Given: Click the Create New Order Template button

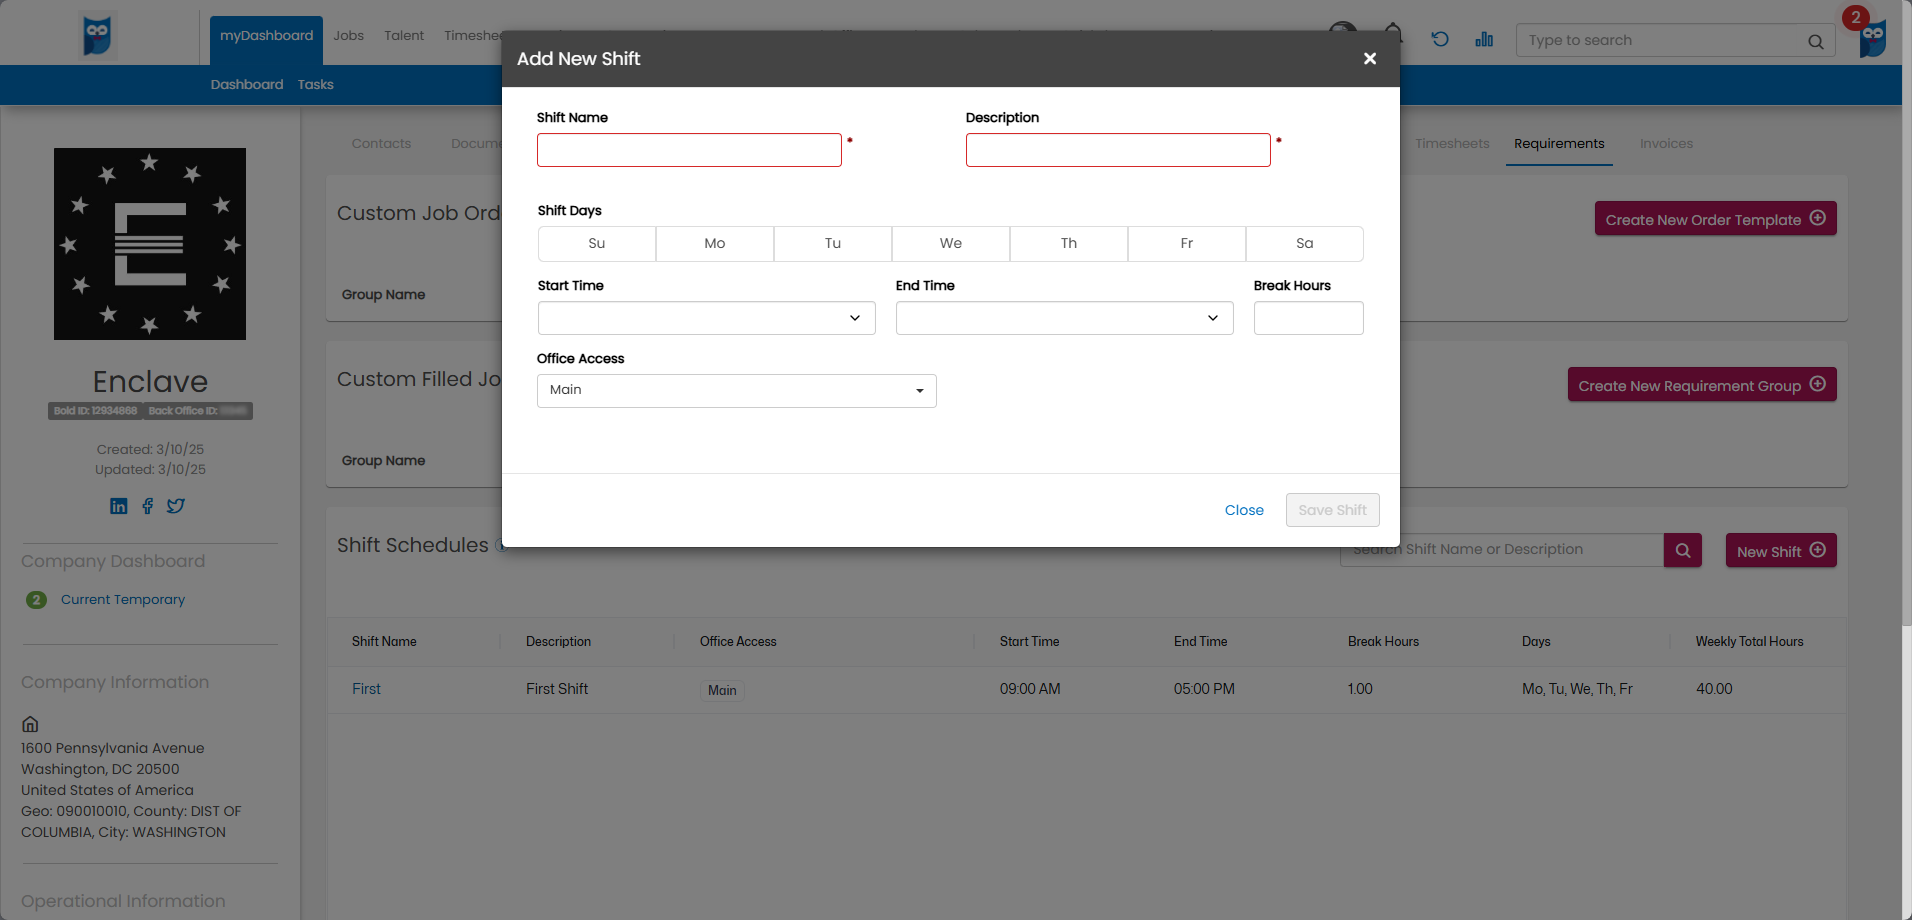Looking at the screenshot, I should (1715, 220).
